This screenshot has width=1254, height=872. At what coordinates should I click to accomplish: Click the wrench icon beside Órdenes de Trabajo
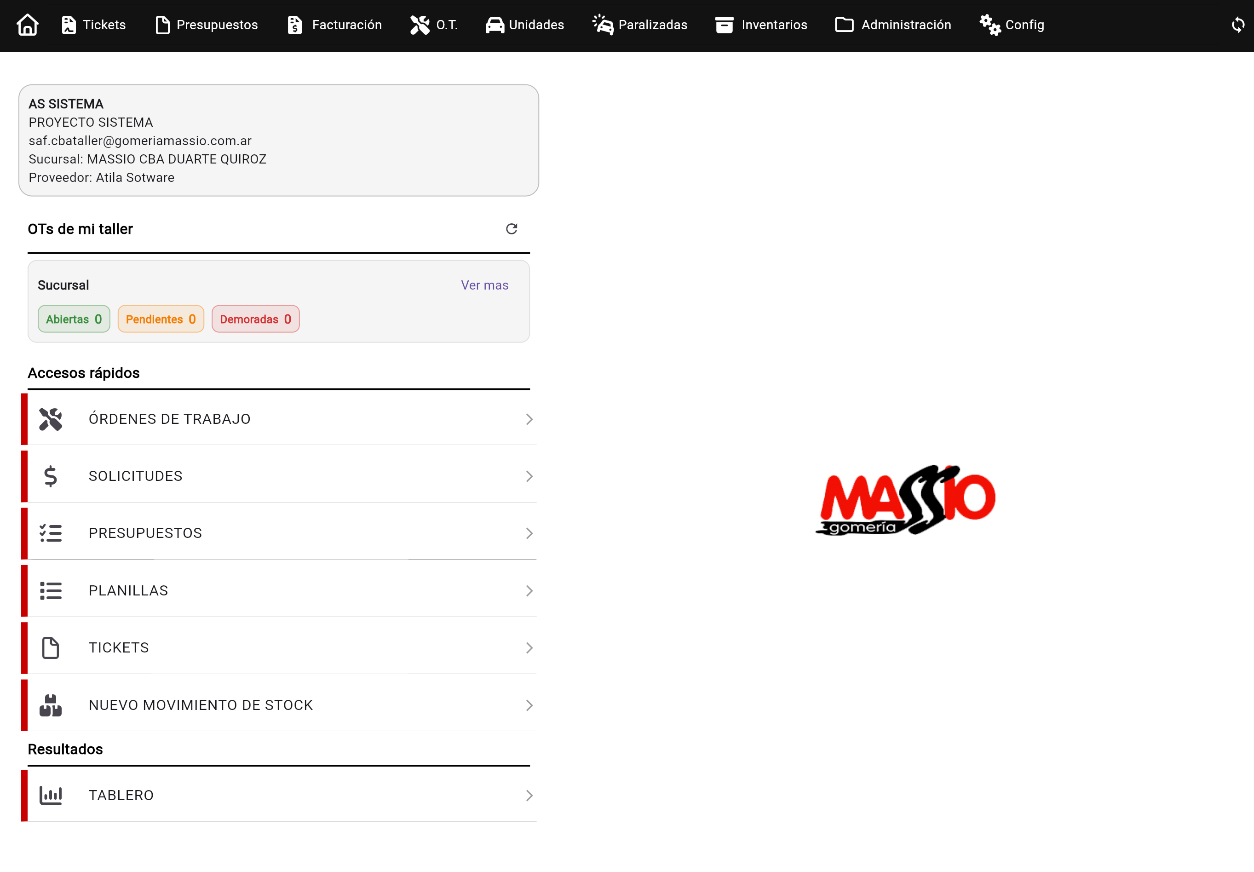pyautogui.click(x=51, y=419)
